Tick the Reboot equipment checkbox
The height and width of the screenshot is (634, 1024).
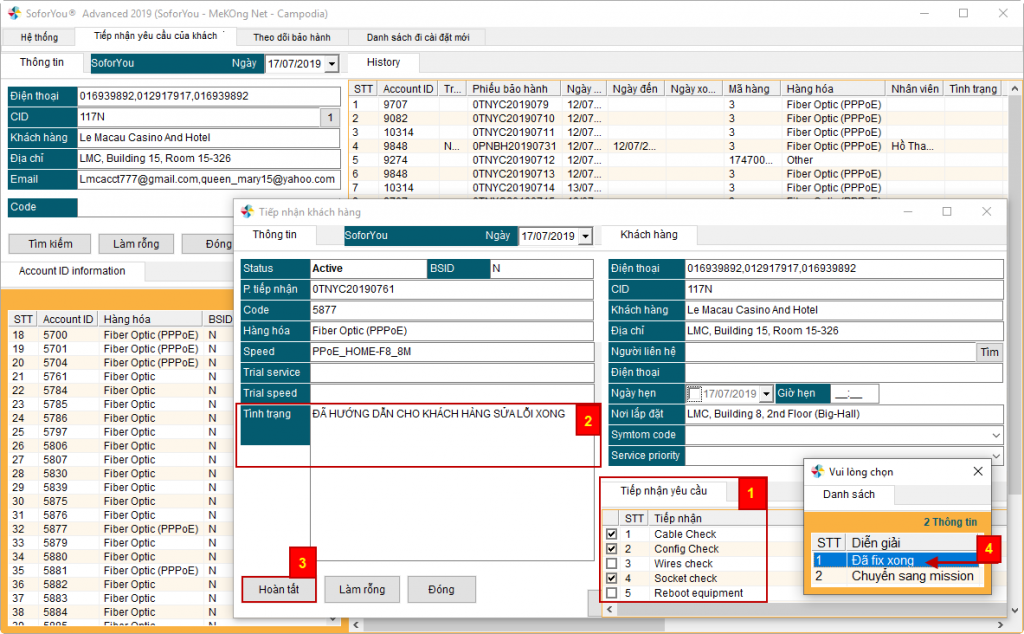pyautogui.click(x=612, y=593)
